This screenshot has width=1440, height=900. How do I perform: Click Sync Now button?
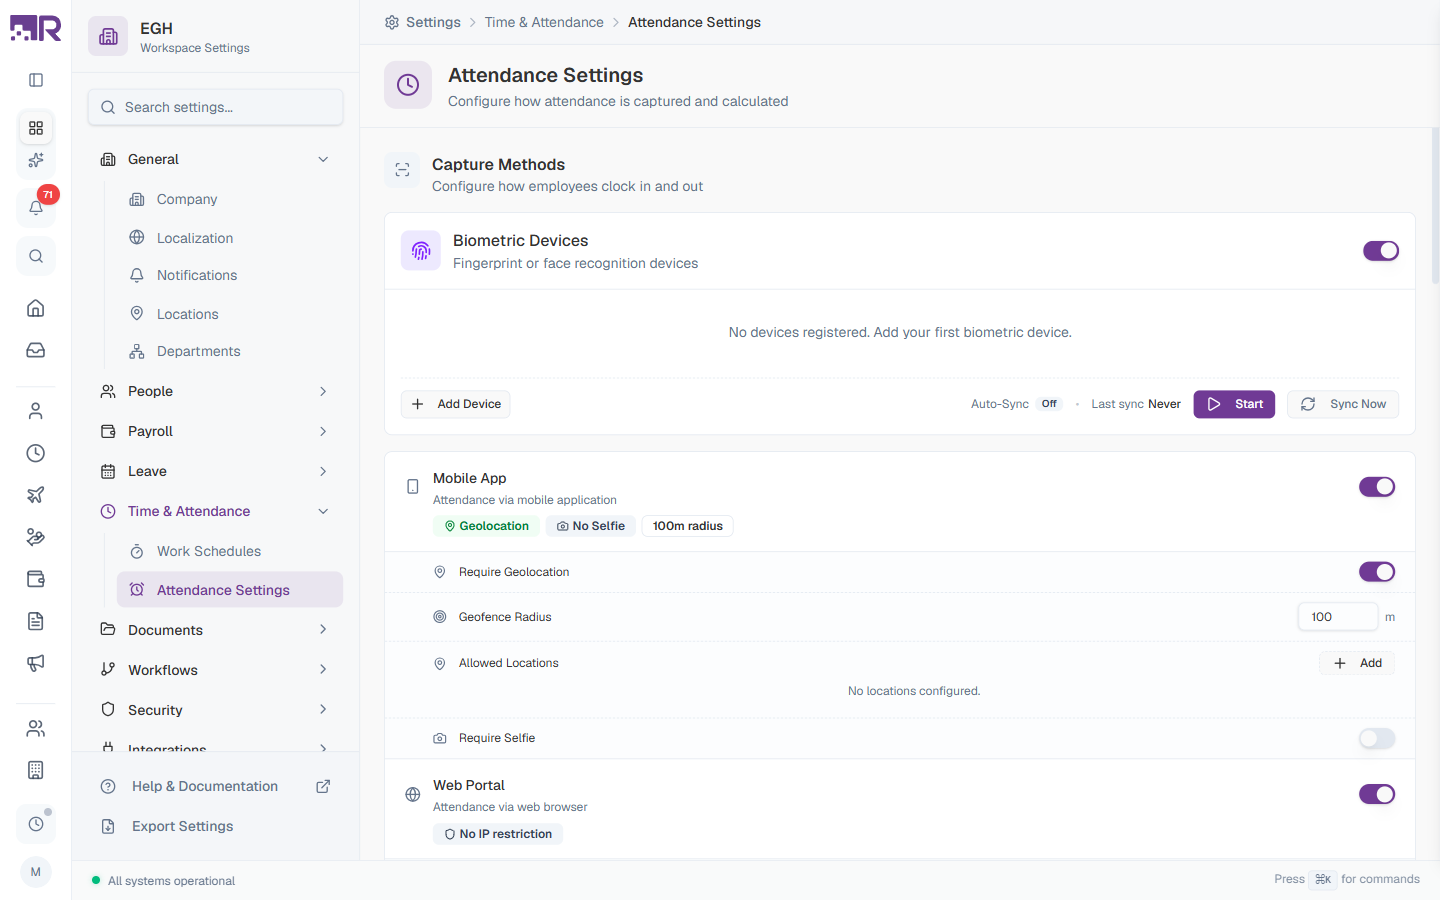1343,404
